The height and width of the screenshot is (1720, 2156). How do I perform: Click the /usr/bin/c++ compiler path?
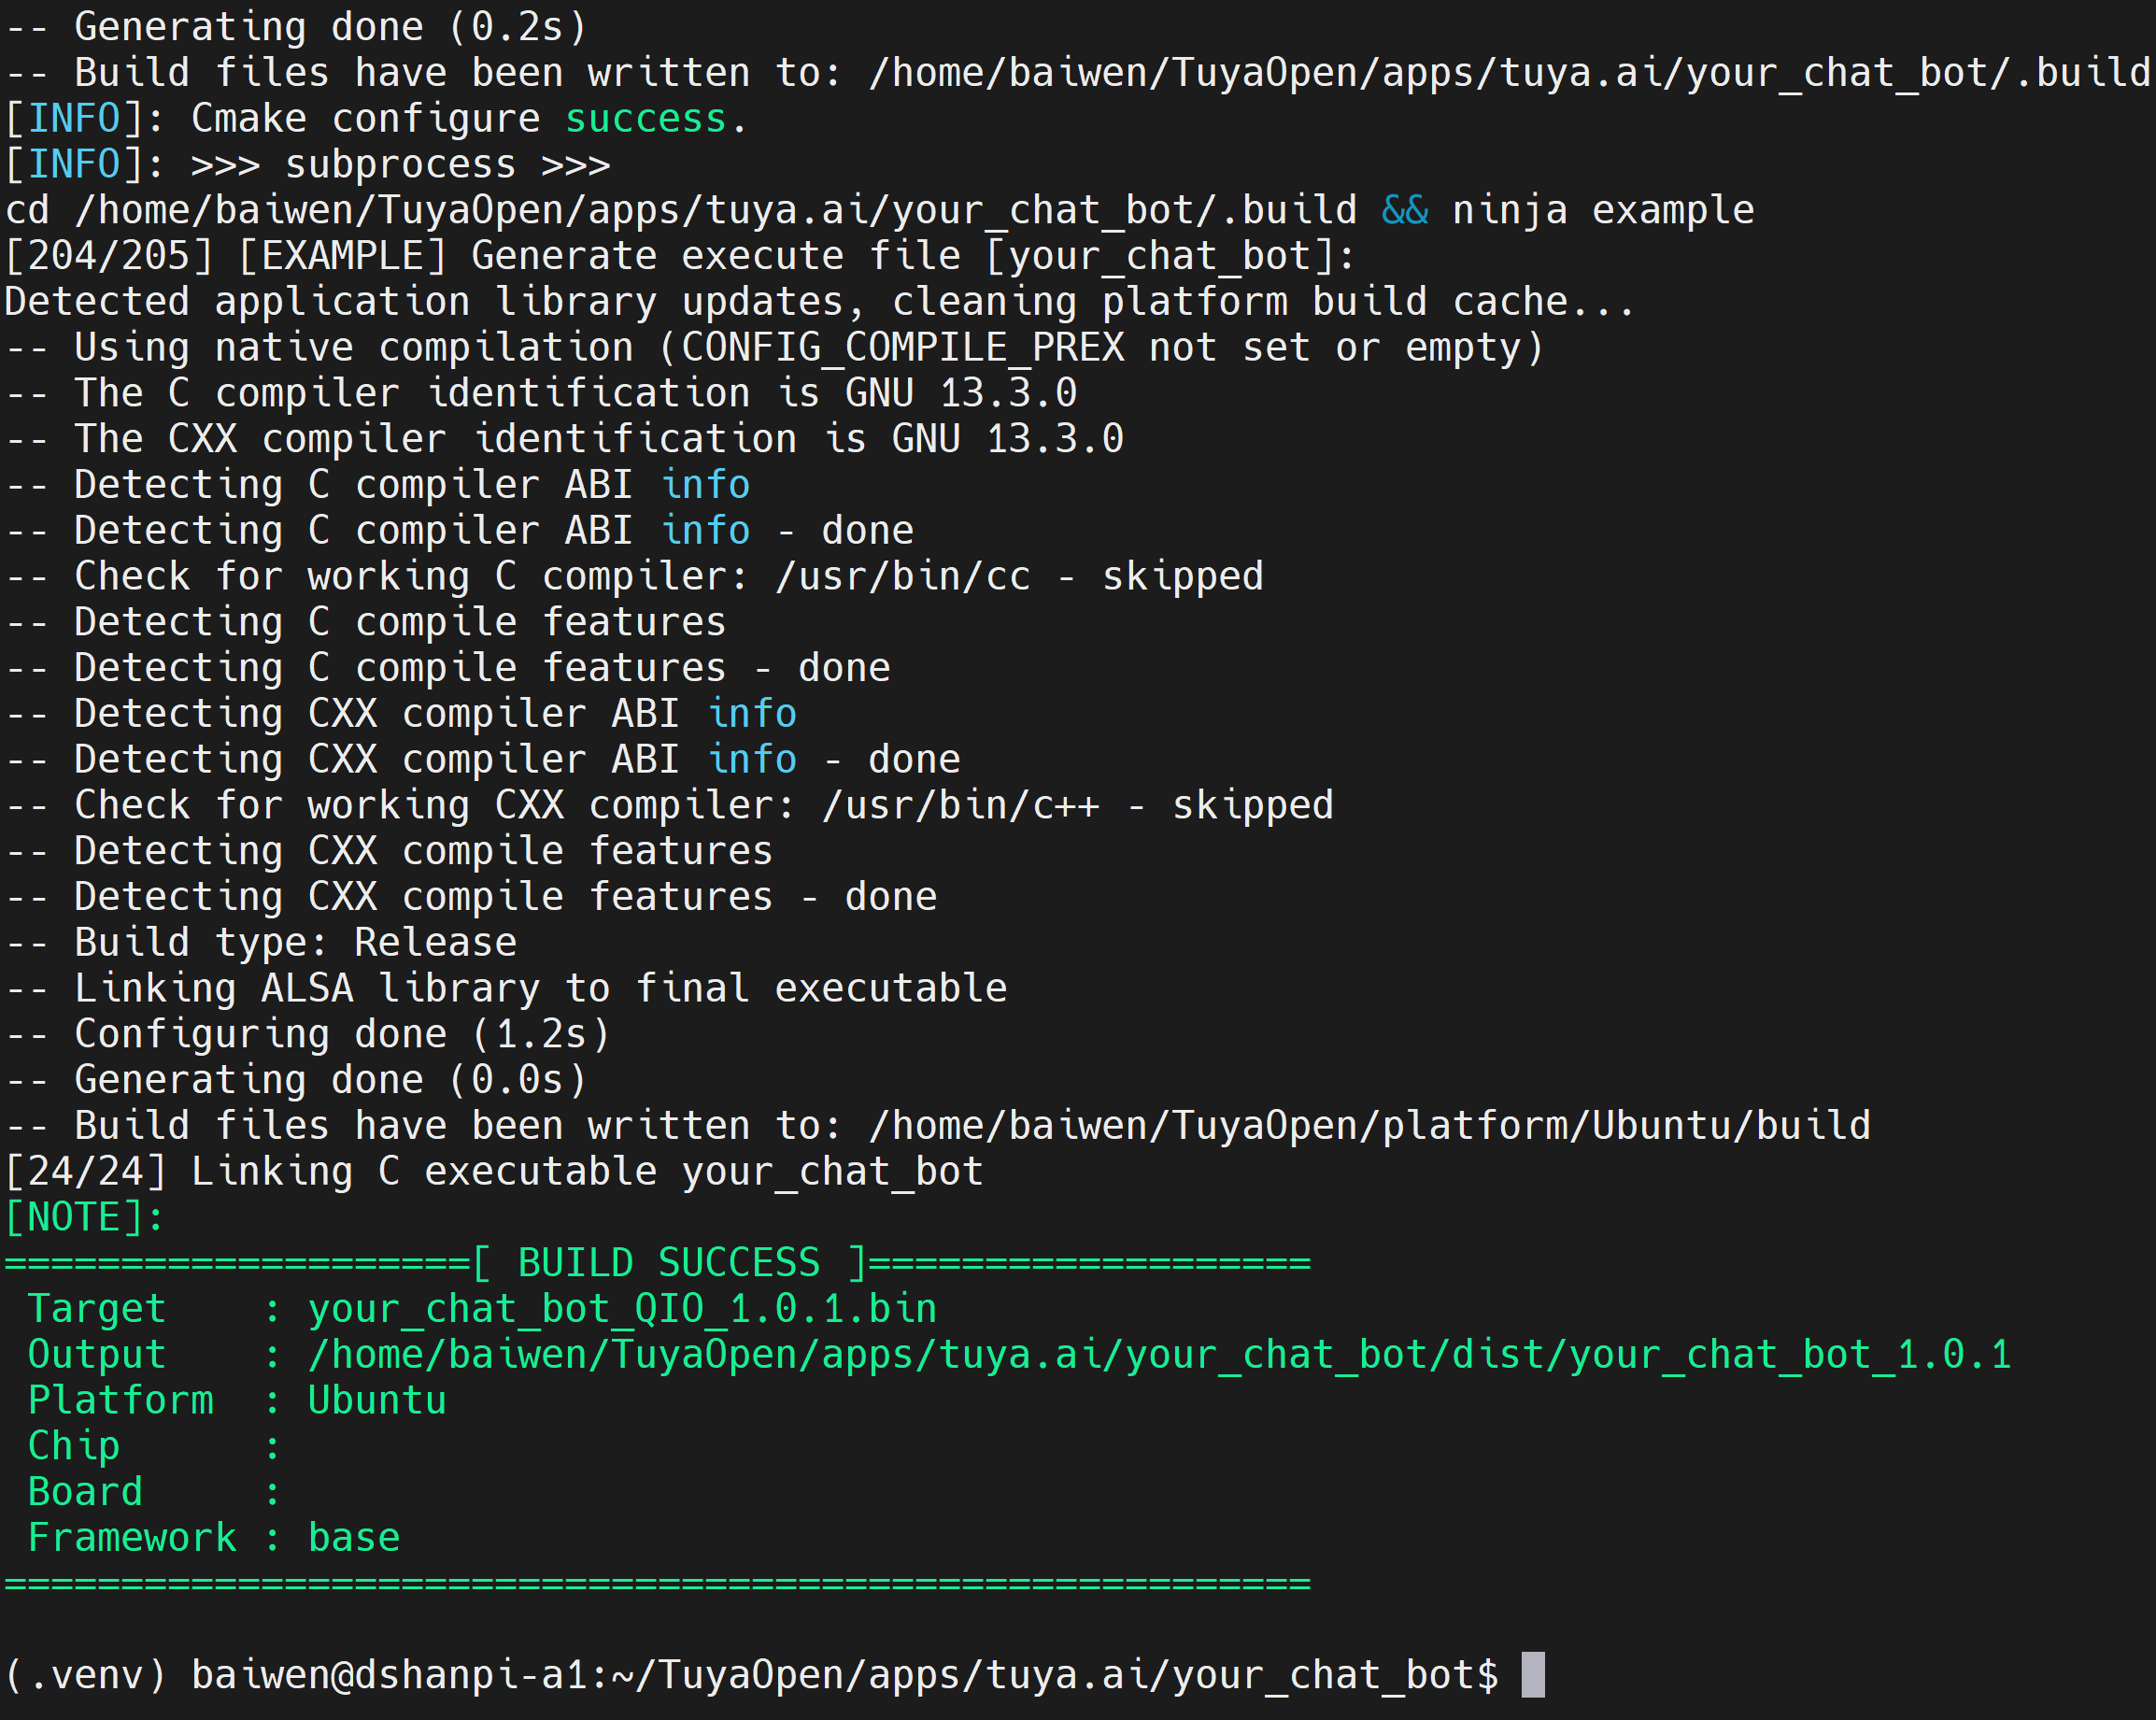click(960, 805)
